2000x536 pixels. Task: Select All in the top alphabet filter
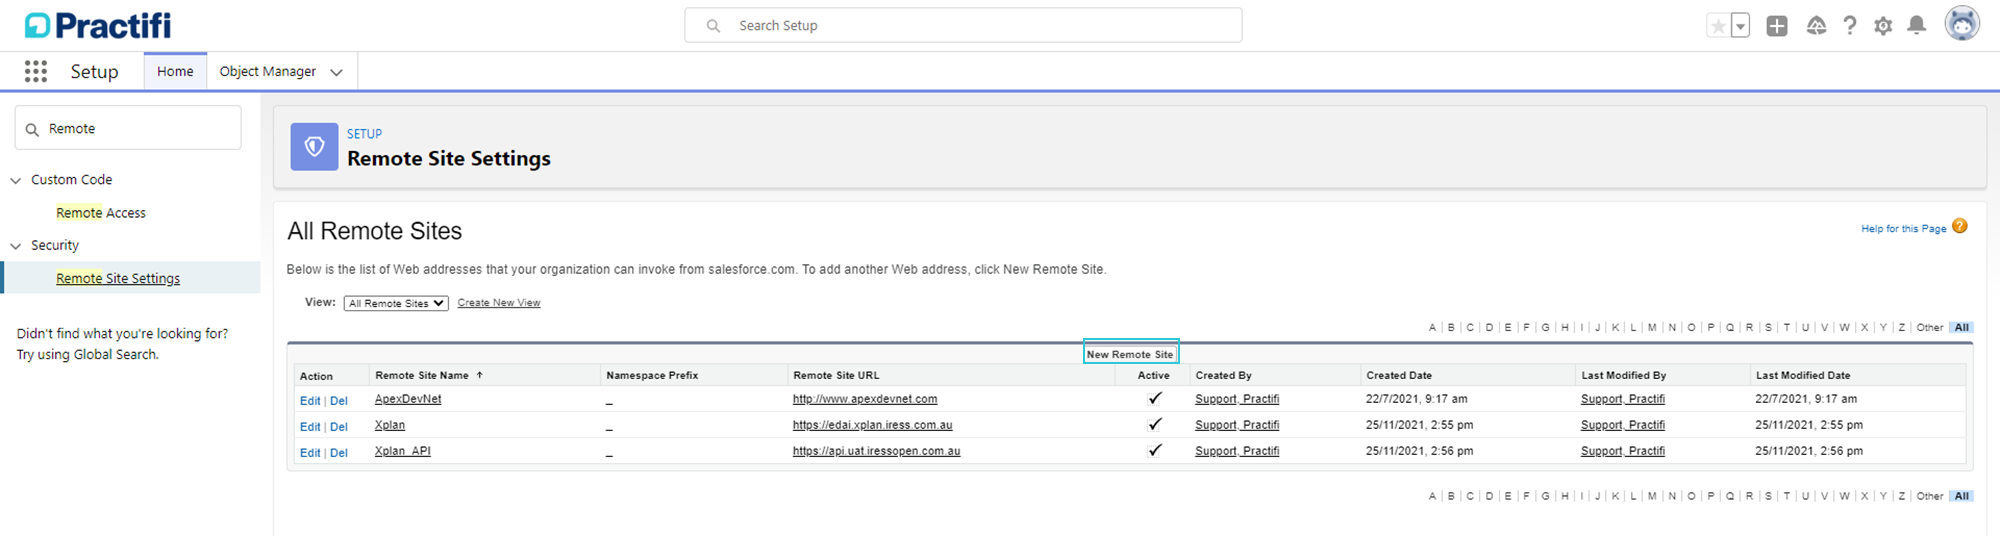(x=1962, y=327)
